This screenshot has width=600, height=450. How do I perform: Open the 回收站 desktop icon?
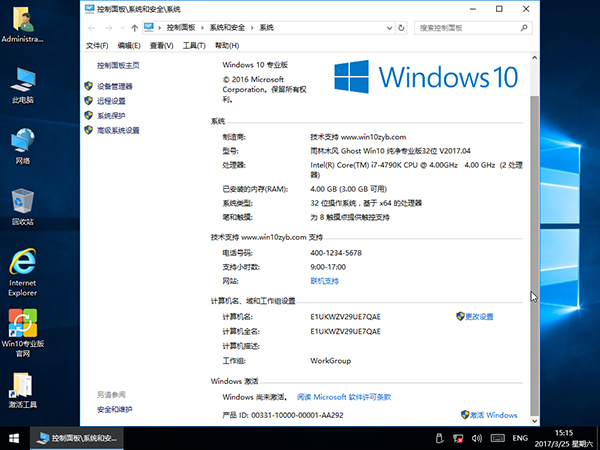click(x=22, y=205)
